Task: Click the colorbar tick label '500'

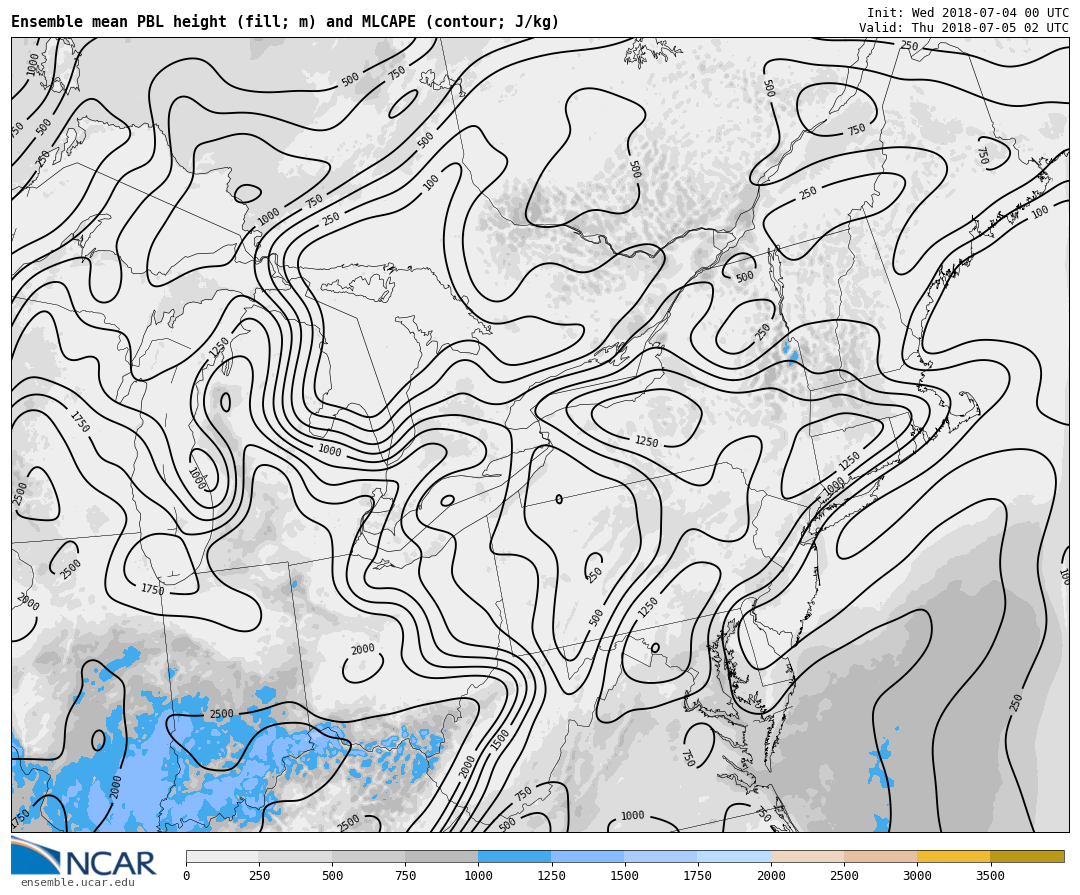Action: click(332, 876)
